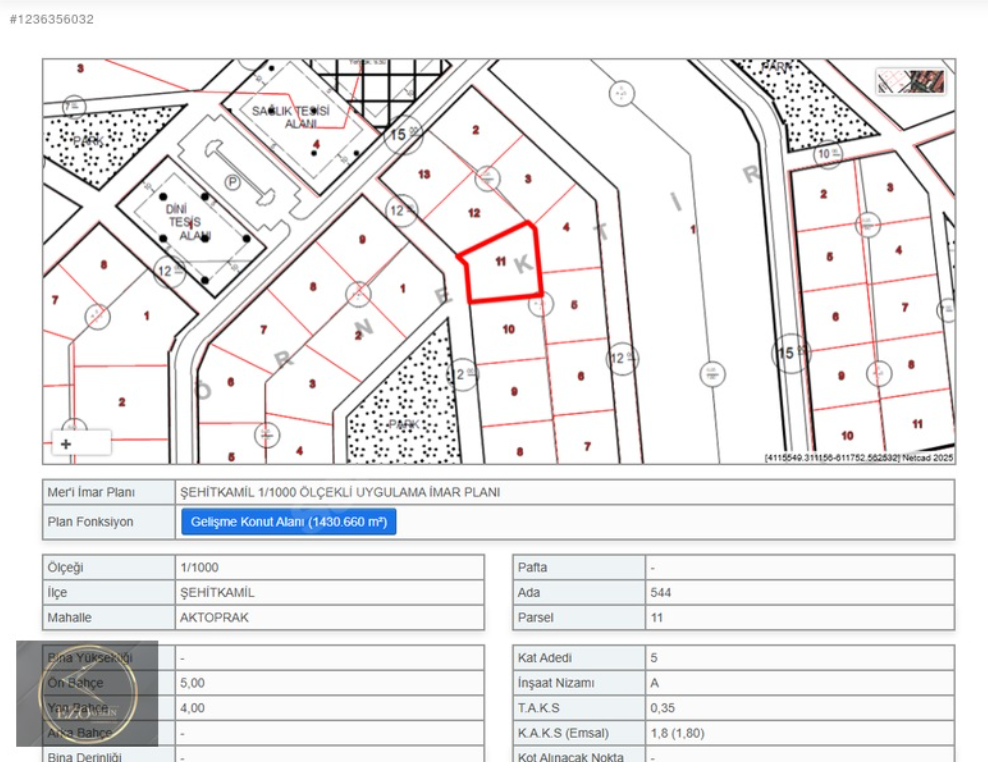Zoom in with the map plus button
988x762 pixels.
coord(66,444)
